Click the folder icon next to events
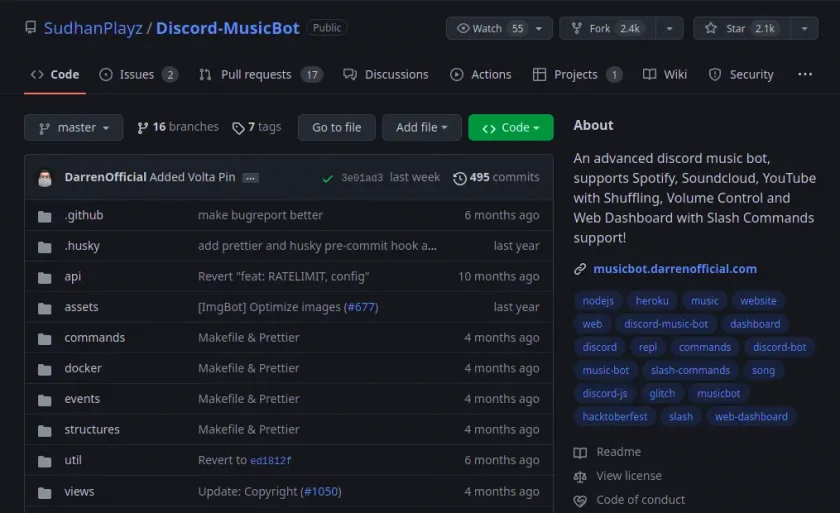 pyautogui.click(x=45, y=400)
